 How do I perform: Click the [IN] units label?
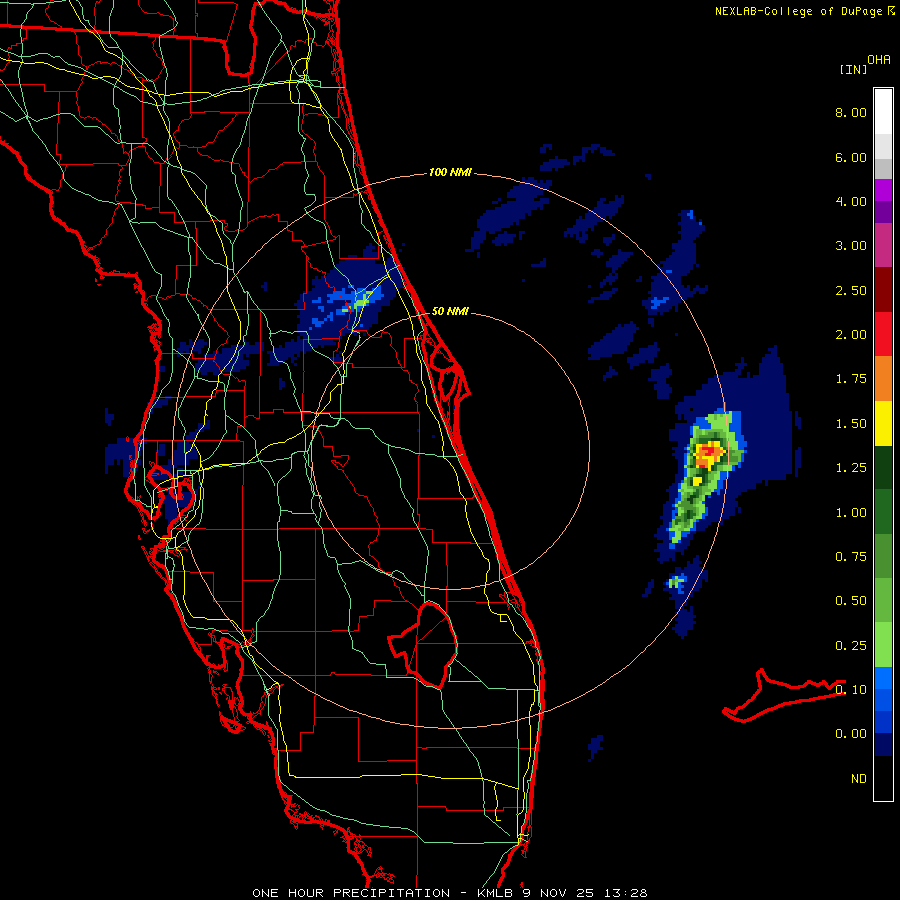point(853,69)
